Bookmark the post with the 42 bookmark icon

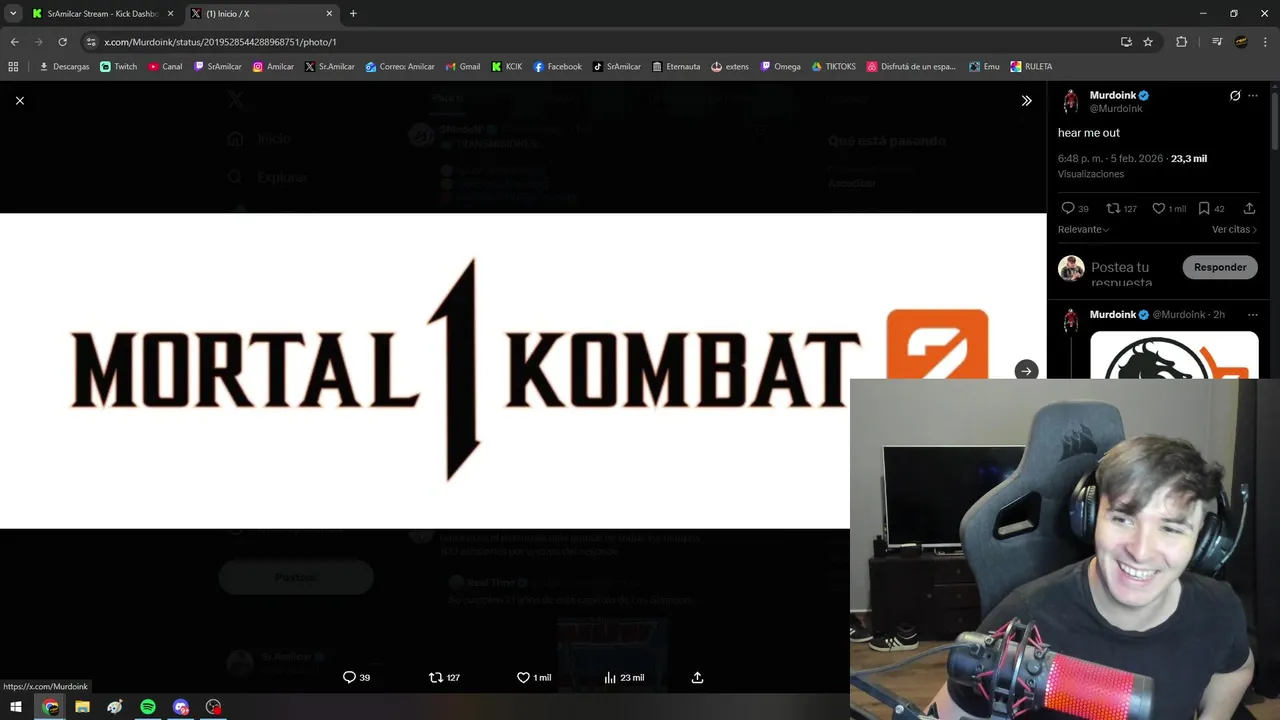coord(1204,208)
